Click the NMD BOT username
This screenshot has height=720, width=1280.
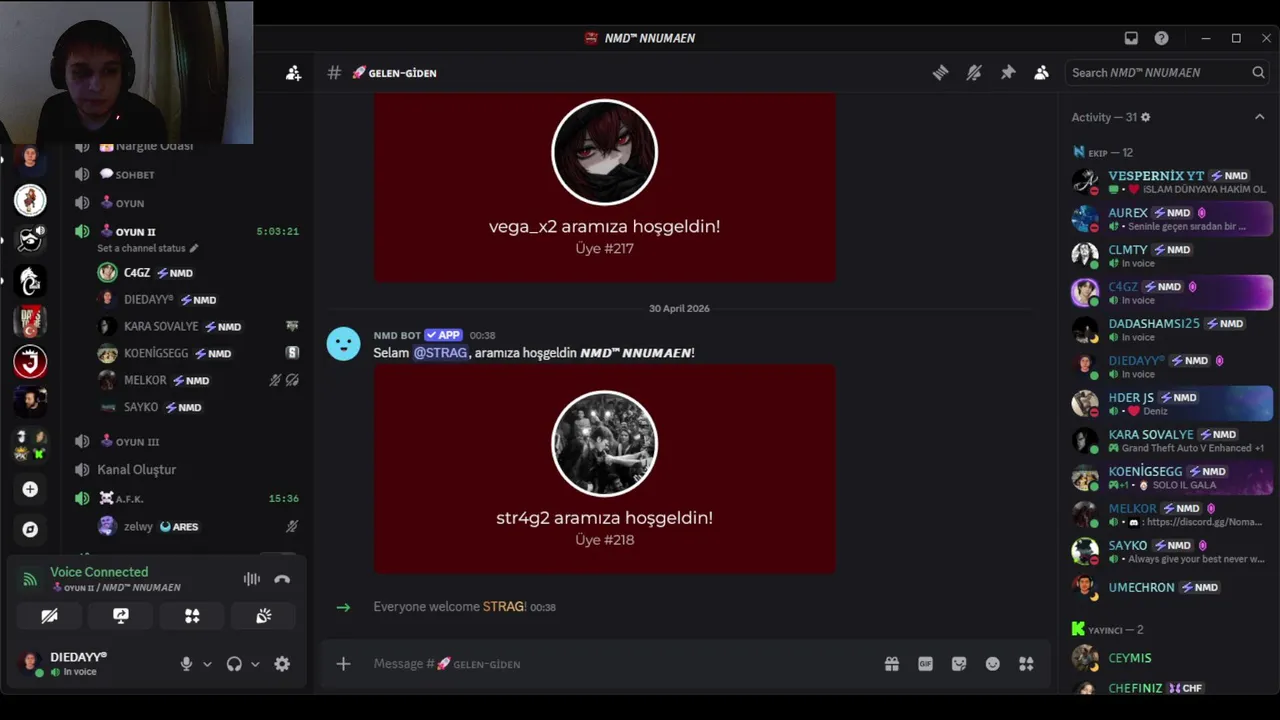coord(397,335)
